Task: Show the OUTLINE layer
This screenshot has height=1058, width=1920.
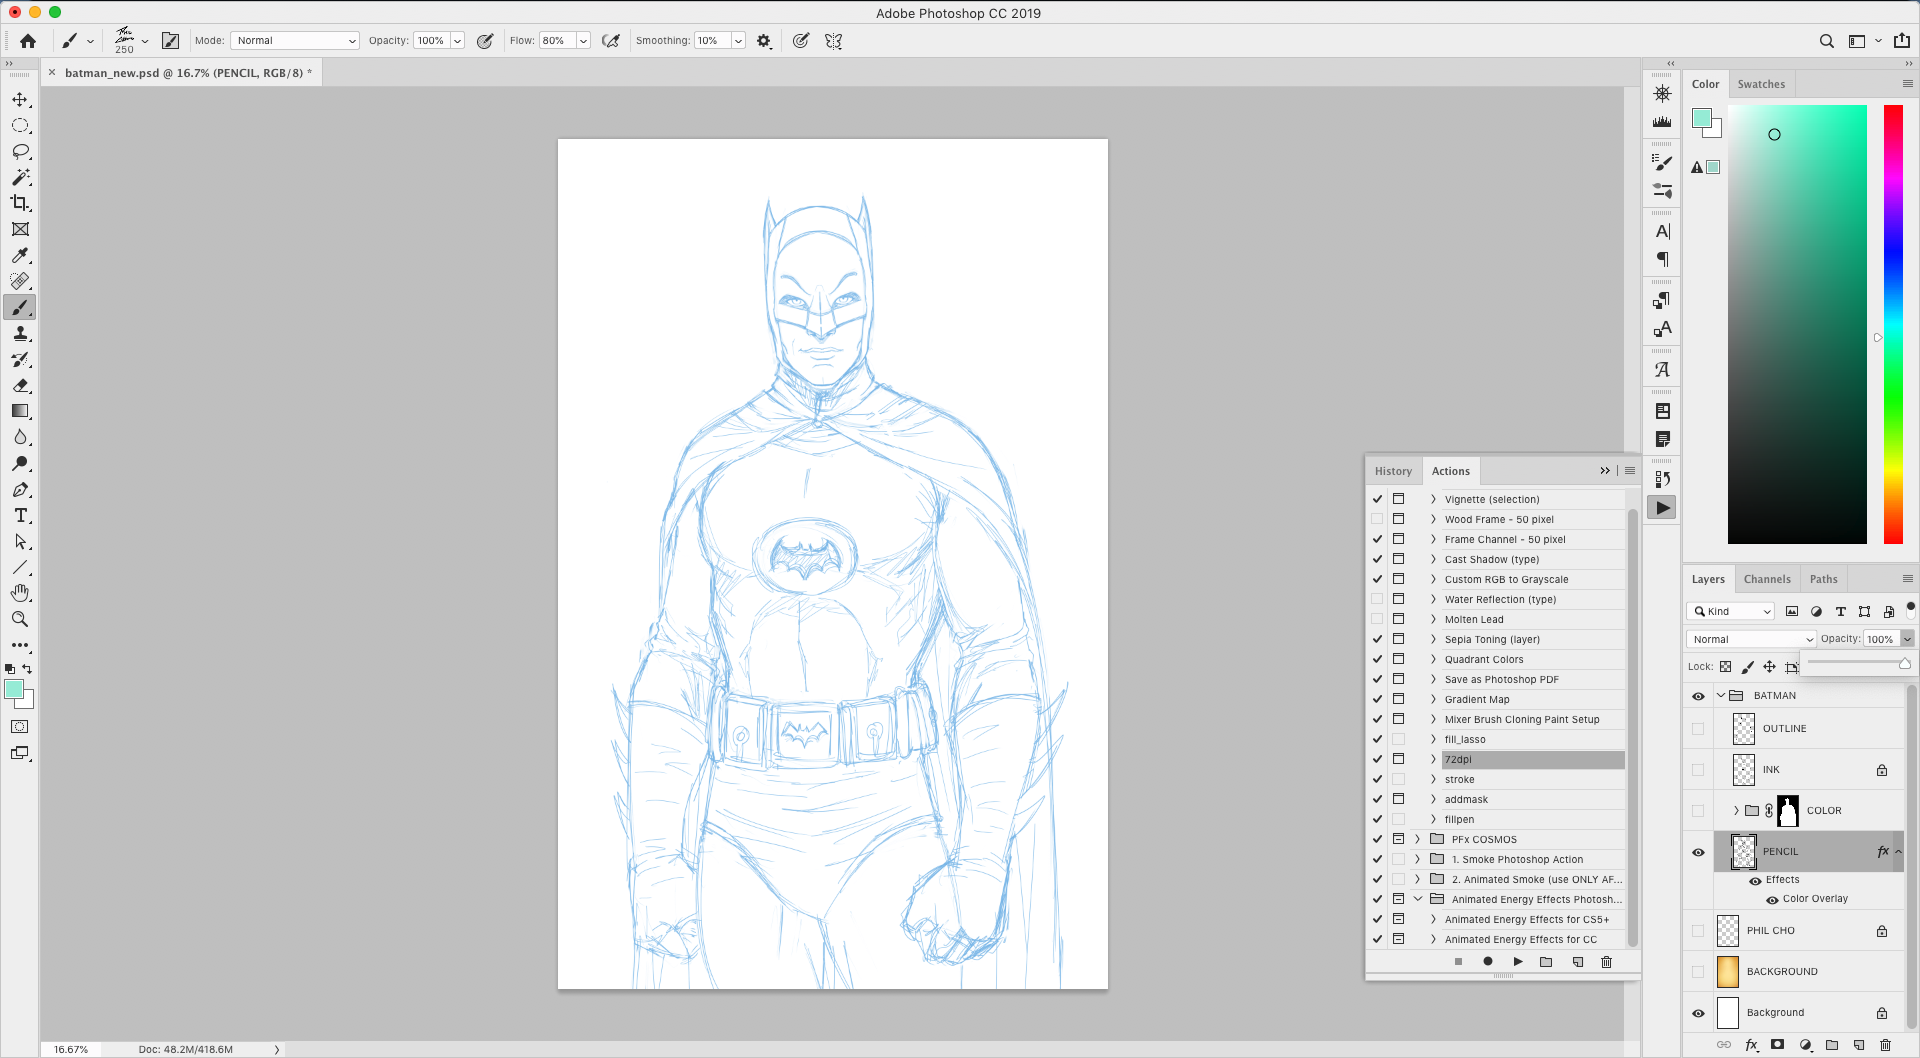Action: pyautogui.click(x=1698, y=729)
